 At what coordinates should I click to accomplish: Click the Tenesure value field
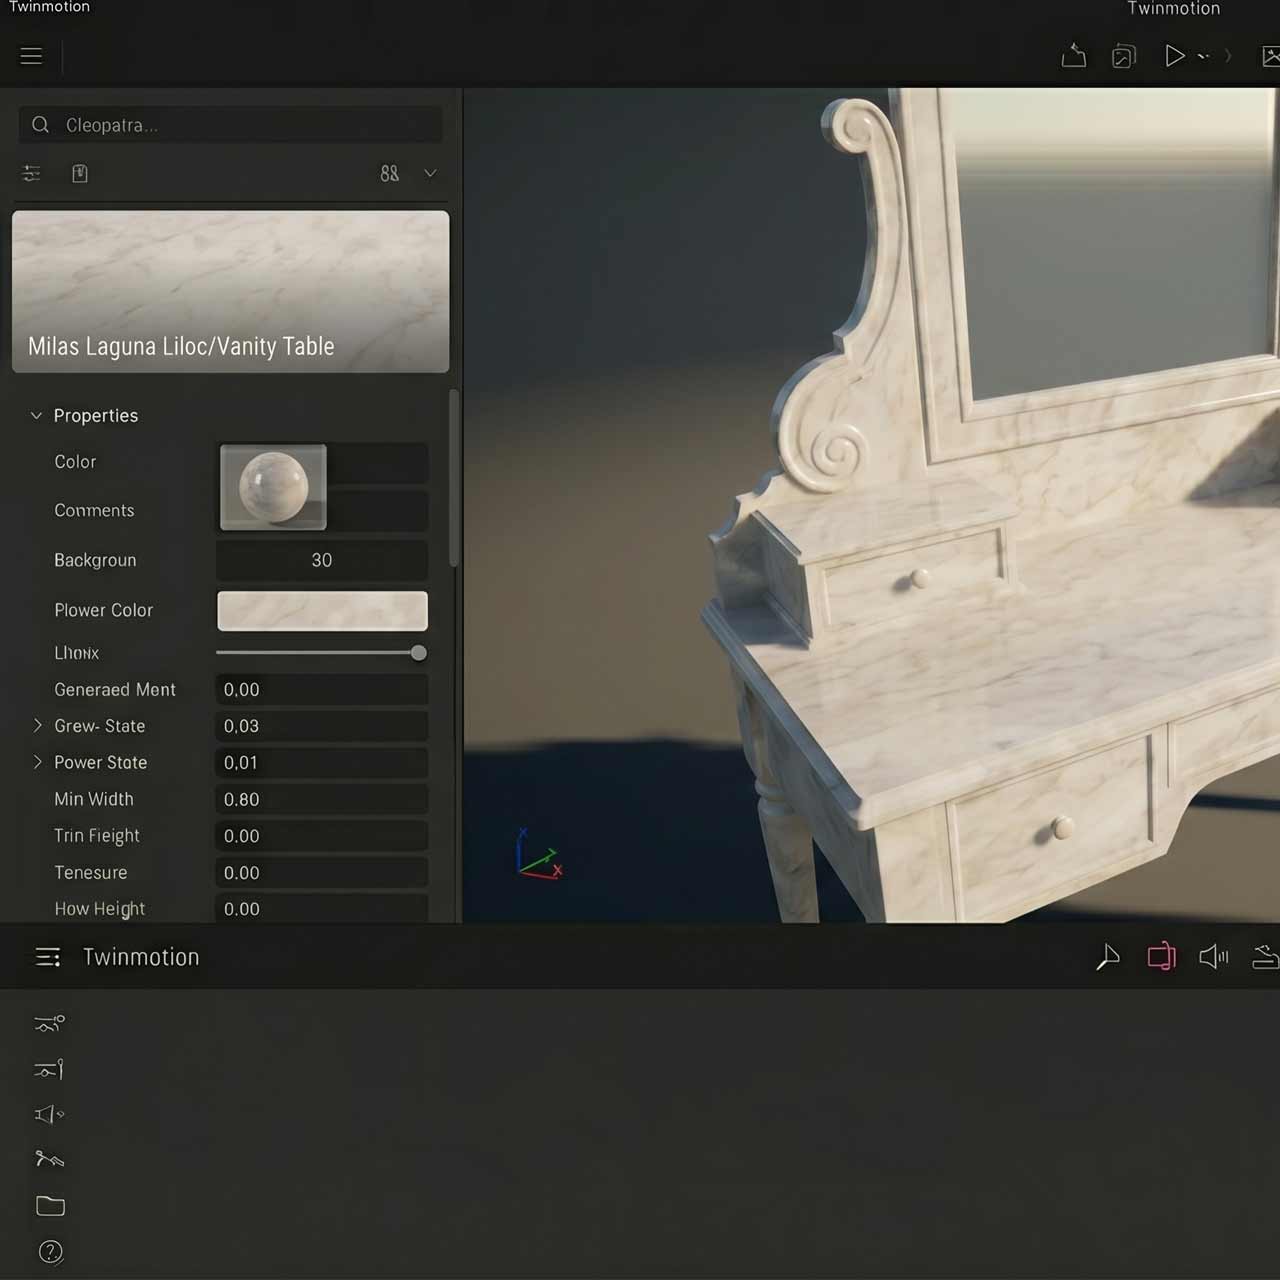coord(322,873)
